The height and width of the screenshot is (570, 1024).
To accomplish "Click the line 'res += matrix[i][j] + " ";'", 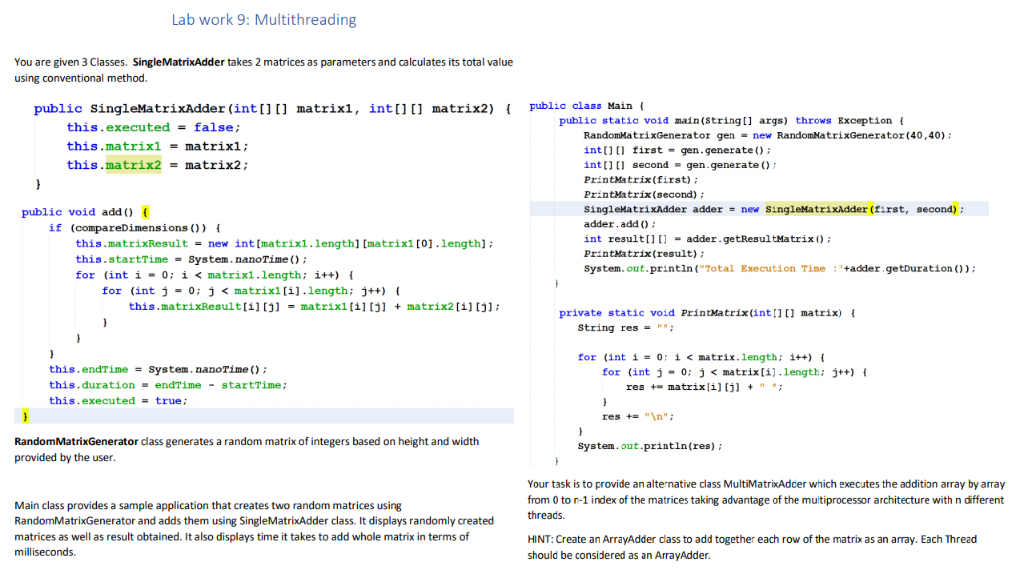I will coord(704,387).
